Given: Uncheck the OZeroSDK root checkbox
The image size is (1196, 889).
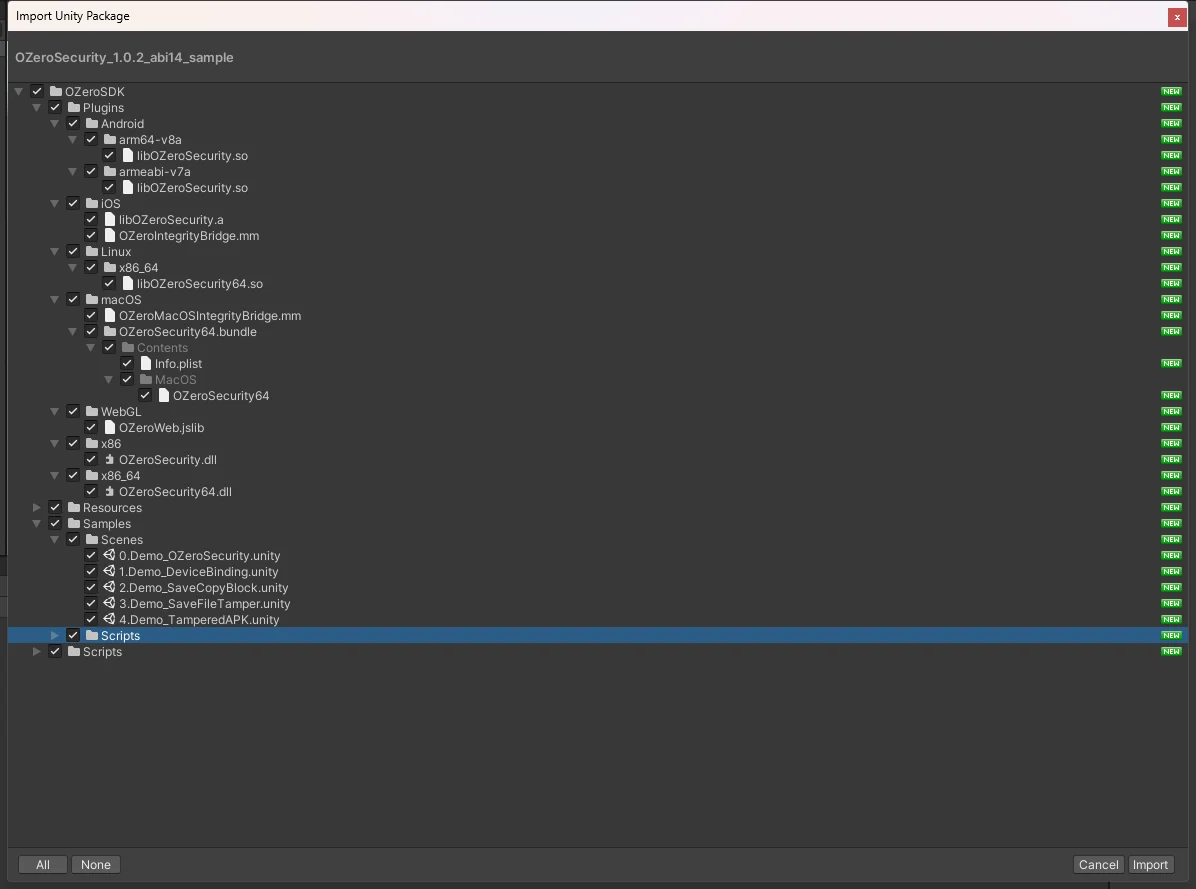Looking at the screenshot, I should [37, 91].
